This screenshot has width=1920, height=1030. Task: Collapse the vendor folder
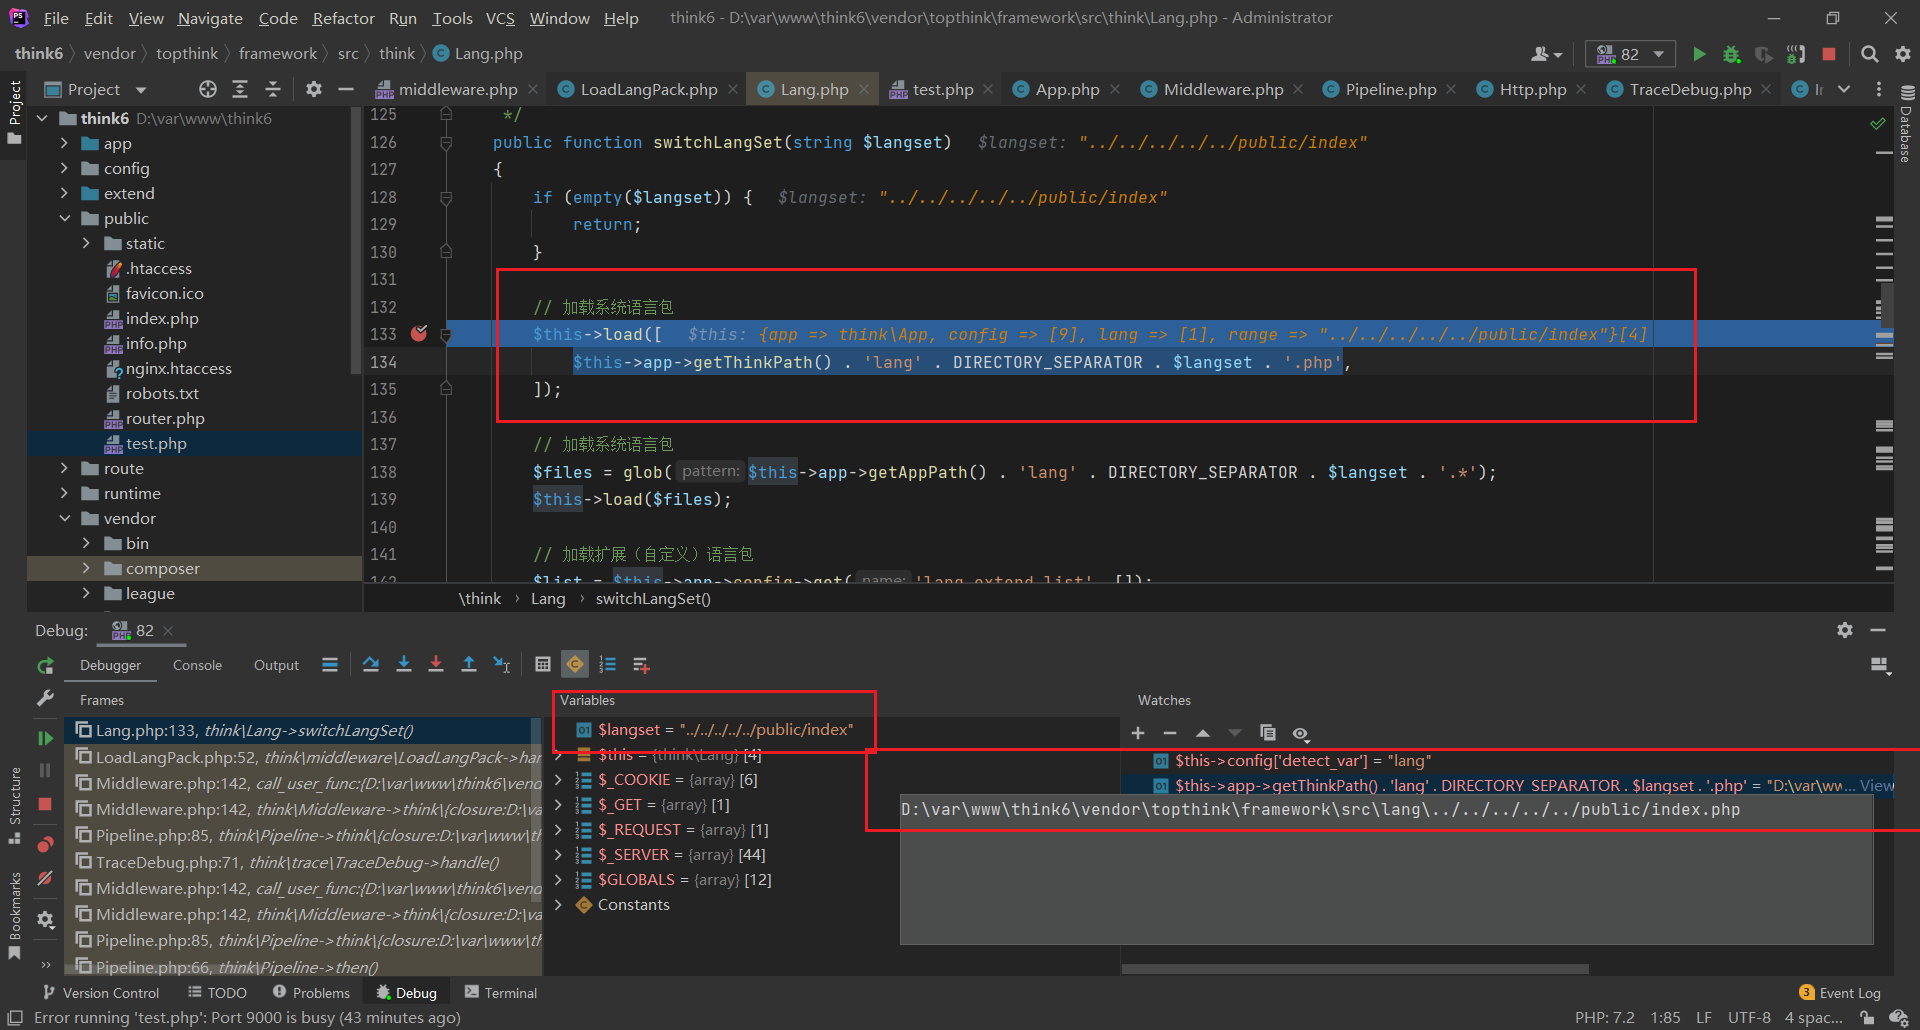pyautogui.click(x=65, y=518)
